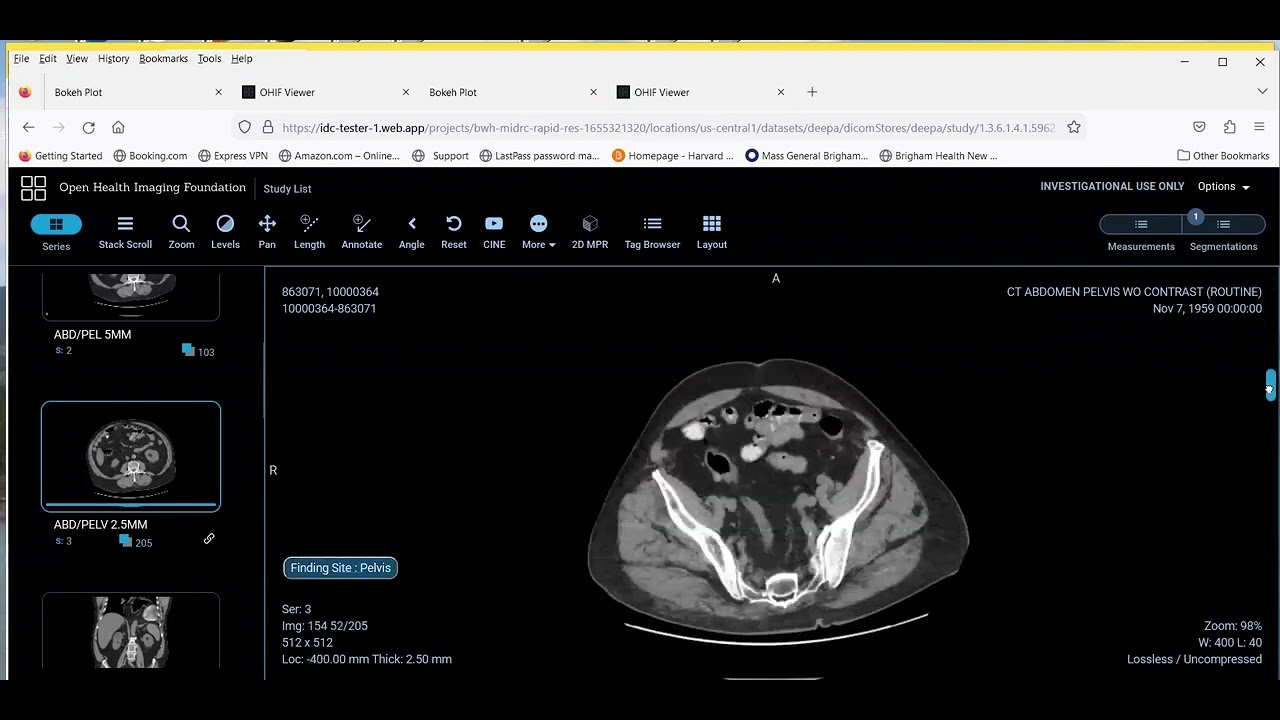1280x720 pixels.
Task: Open the browser File menu
Action: coord(21,59)
